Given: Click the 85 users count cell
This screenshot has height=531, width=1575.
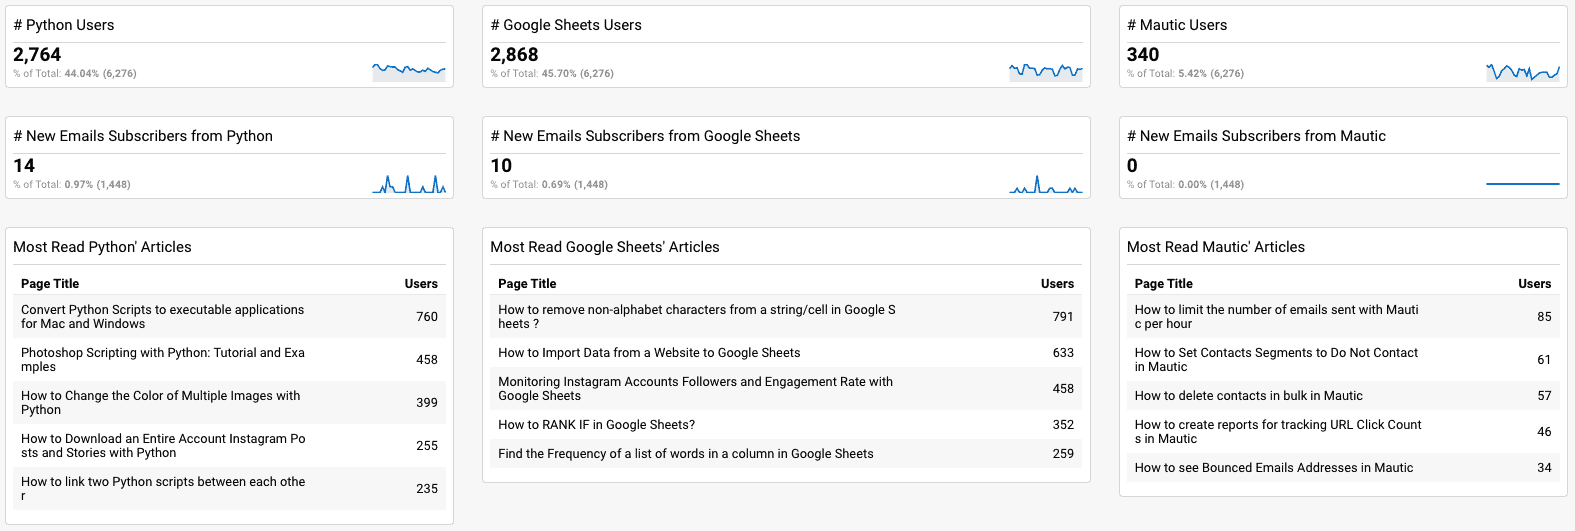Looking at the screenshot, I should tap(1544, 317).
